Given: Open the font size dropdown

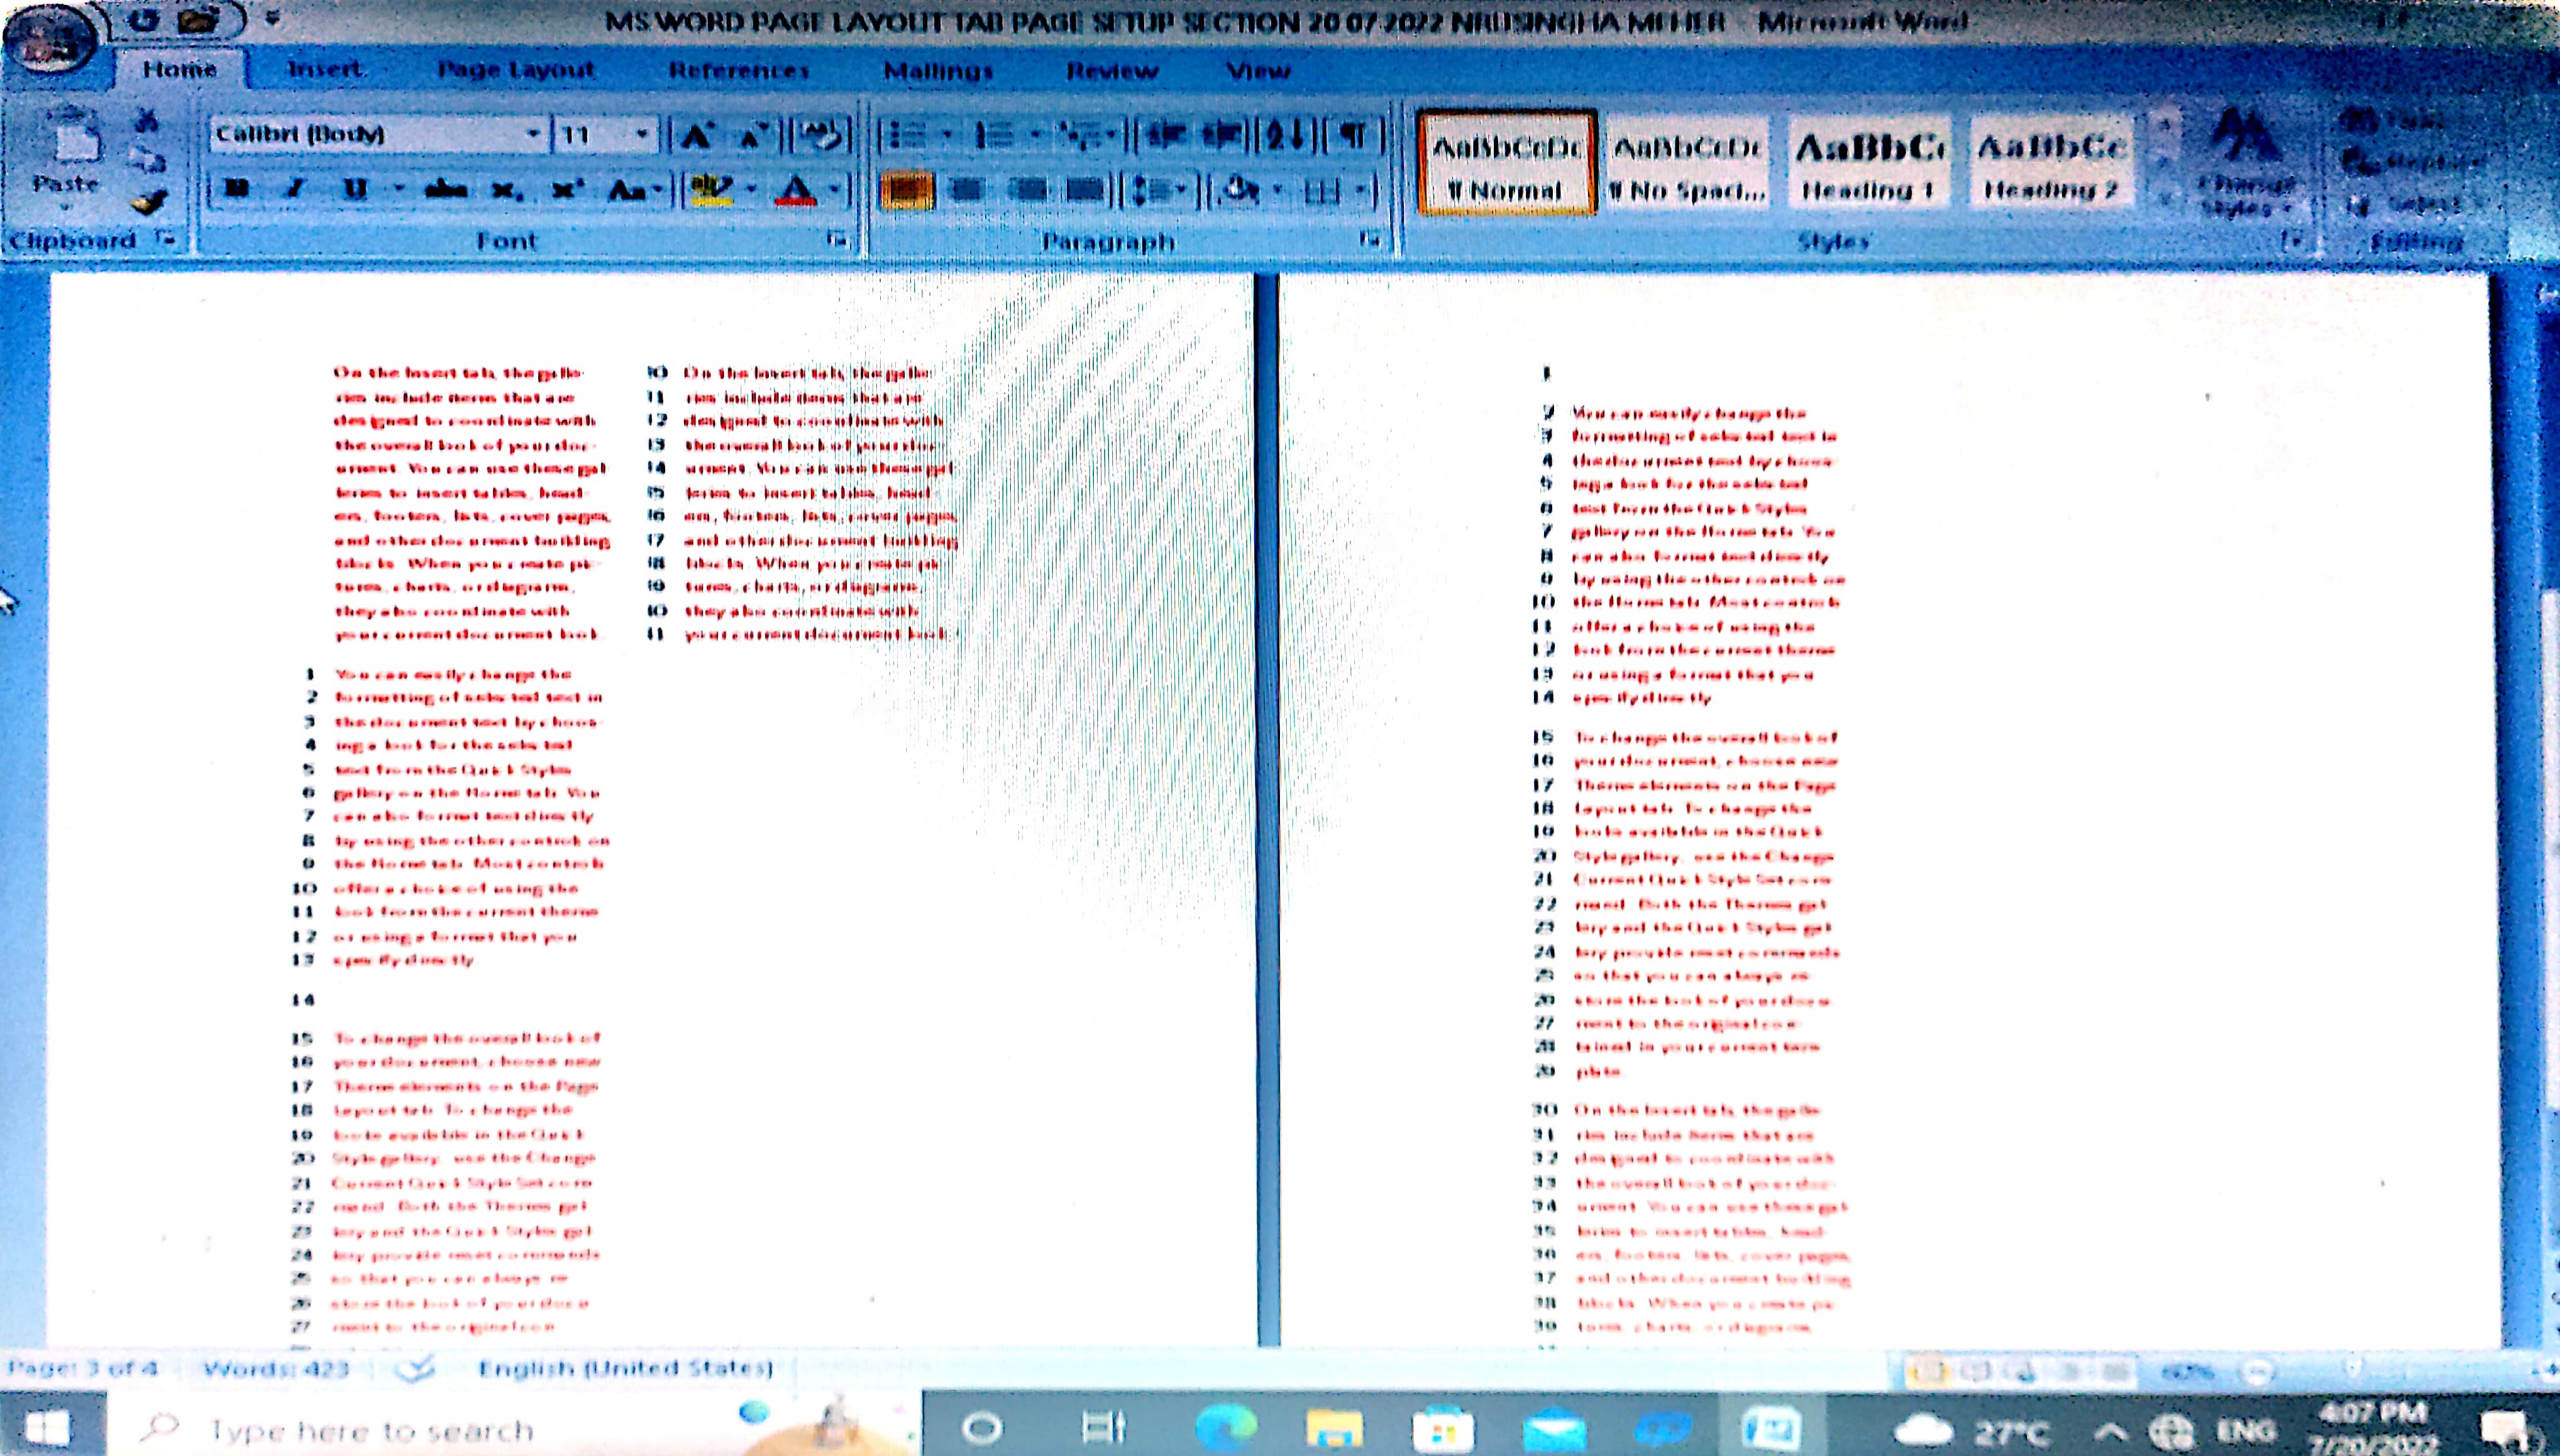Looking at the screenshot, I should click(x=641, y=134).
